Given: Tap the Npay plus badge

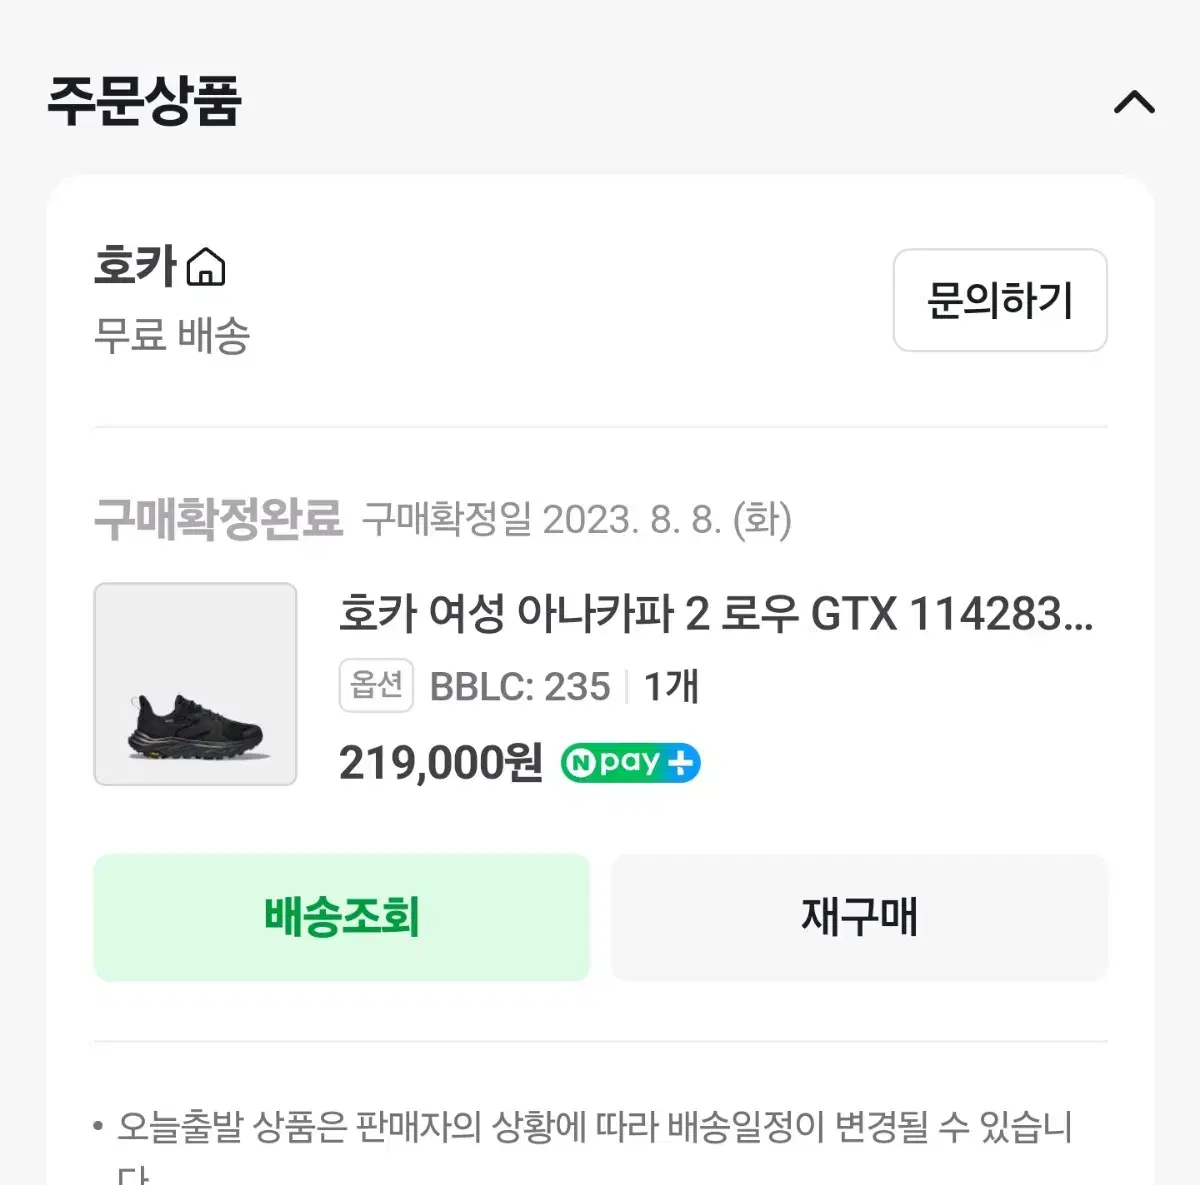Looking at the screenshot, I should click(x=630, y=763).
